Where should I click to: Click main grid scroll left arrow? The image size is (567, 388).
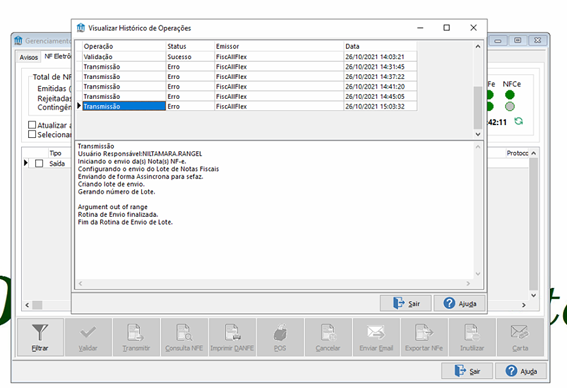click(x=27, y=305)
